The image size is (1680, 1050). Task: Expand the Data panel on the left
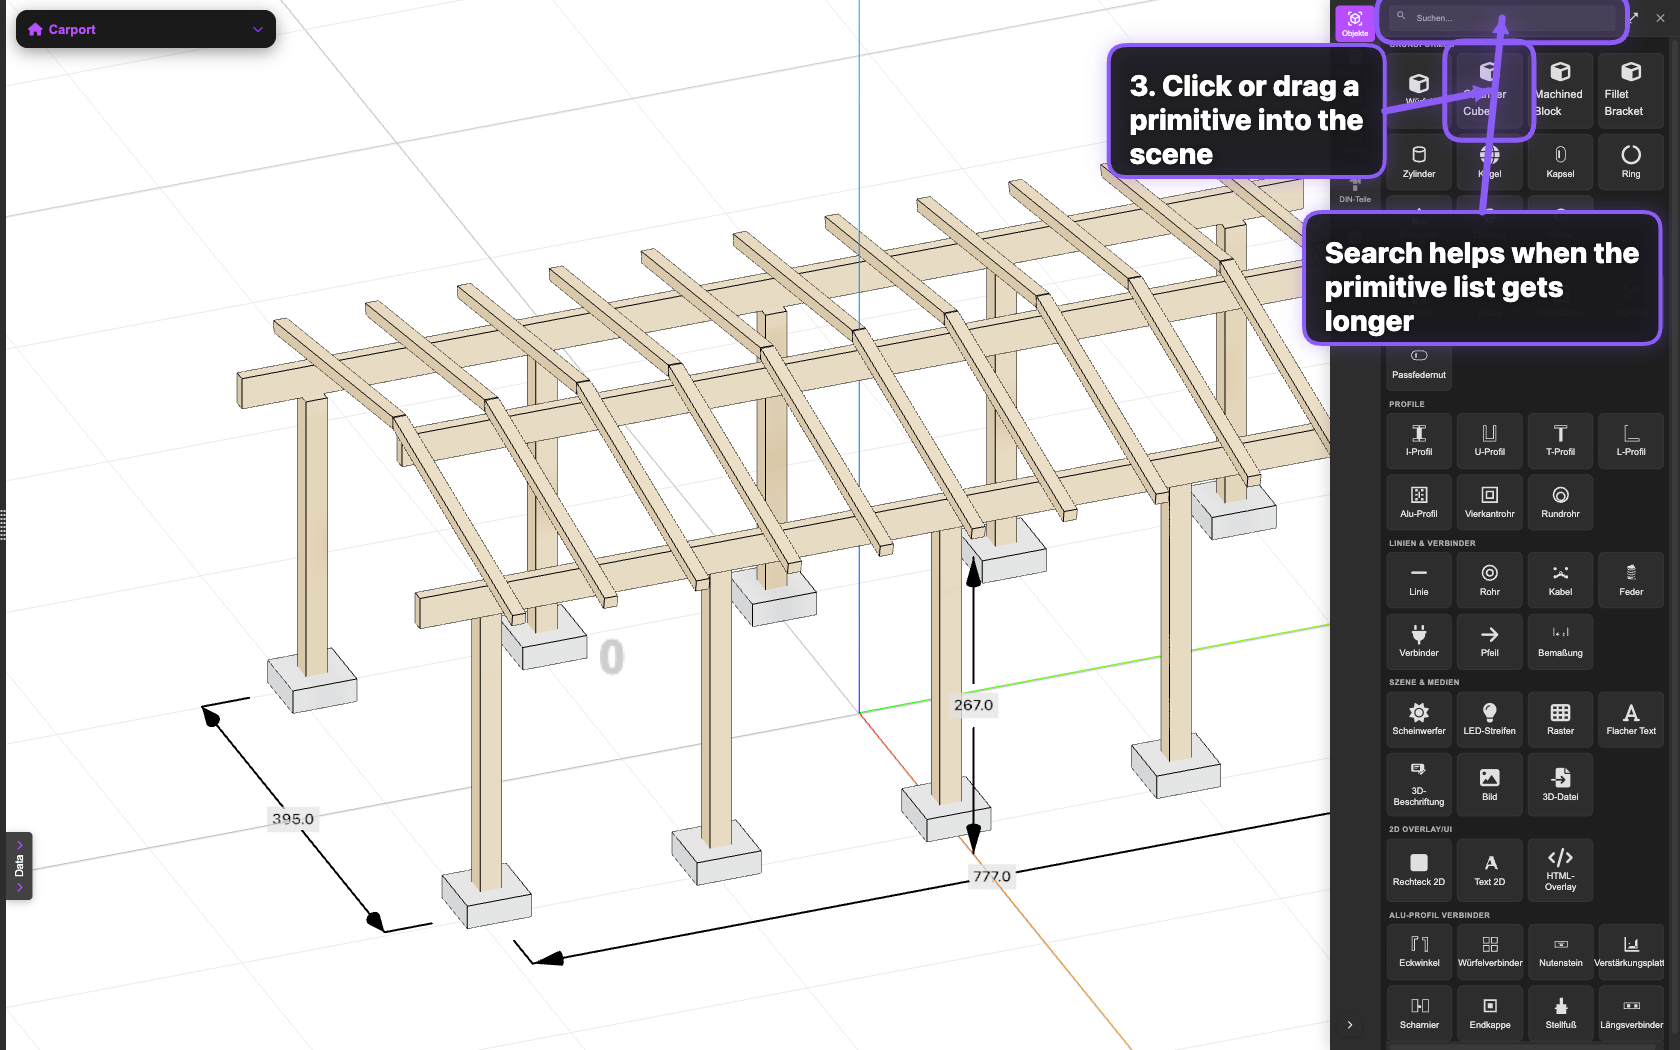pos(19,866)
